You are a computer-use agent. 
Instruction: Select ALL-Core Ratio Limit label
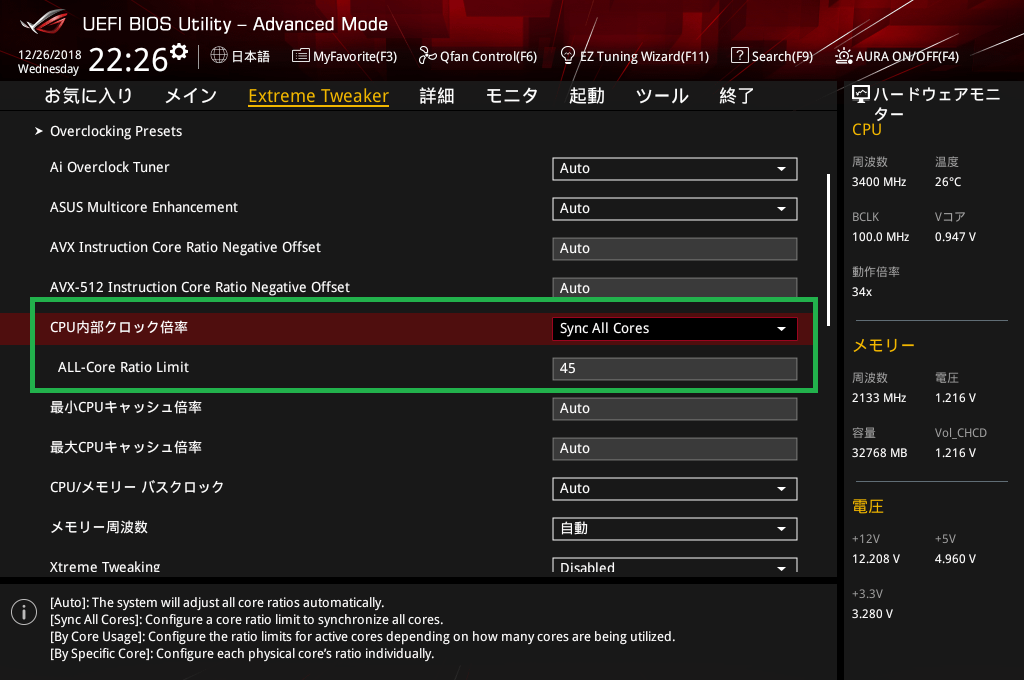click(123, 367)
